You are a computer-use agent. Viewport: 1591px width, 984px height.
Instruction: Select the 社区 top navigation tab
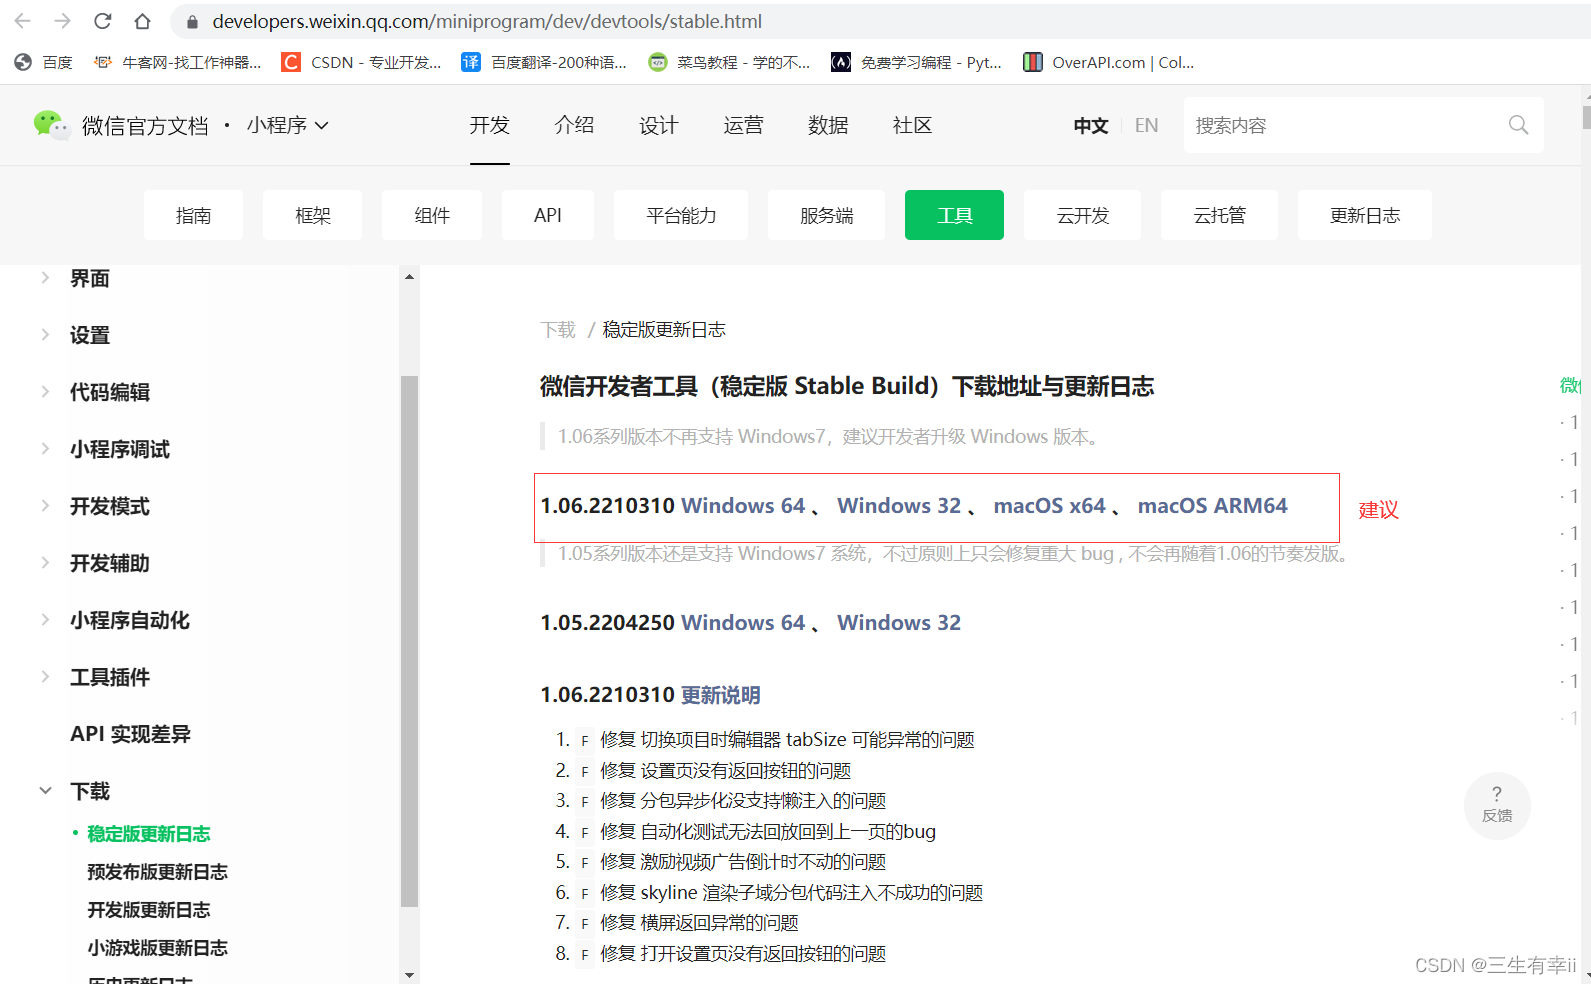point(912,125)
